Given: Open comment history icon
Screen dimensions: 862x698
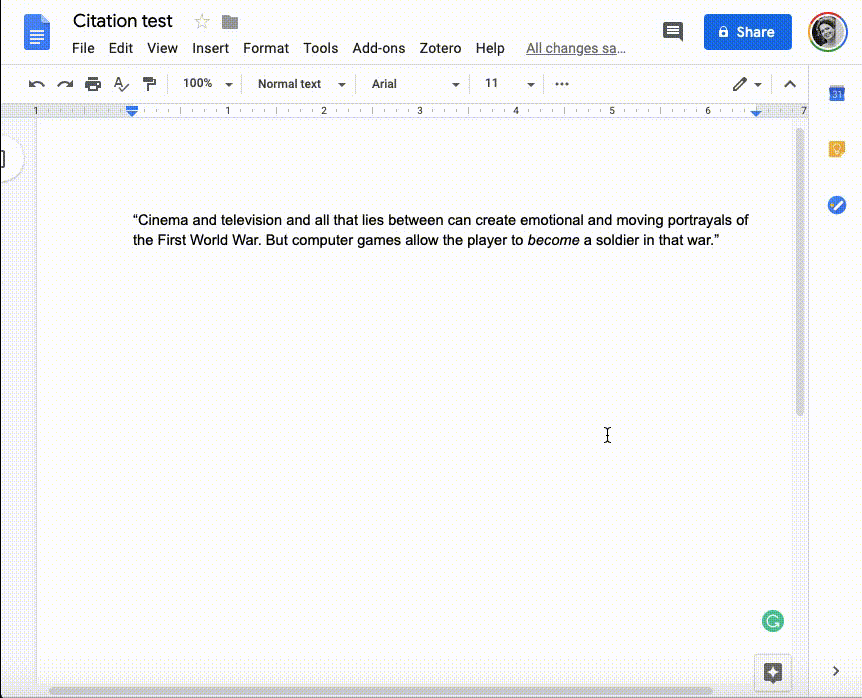Looking at the screenshot, I should point(673,31).
